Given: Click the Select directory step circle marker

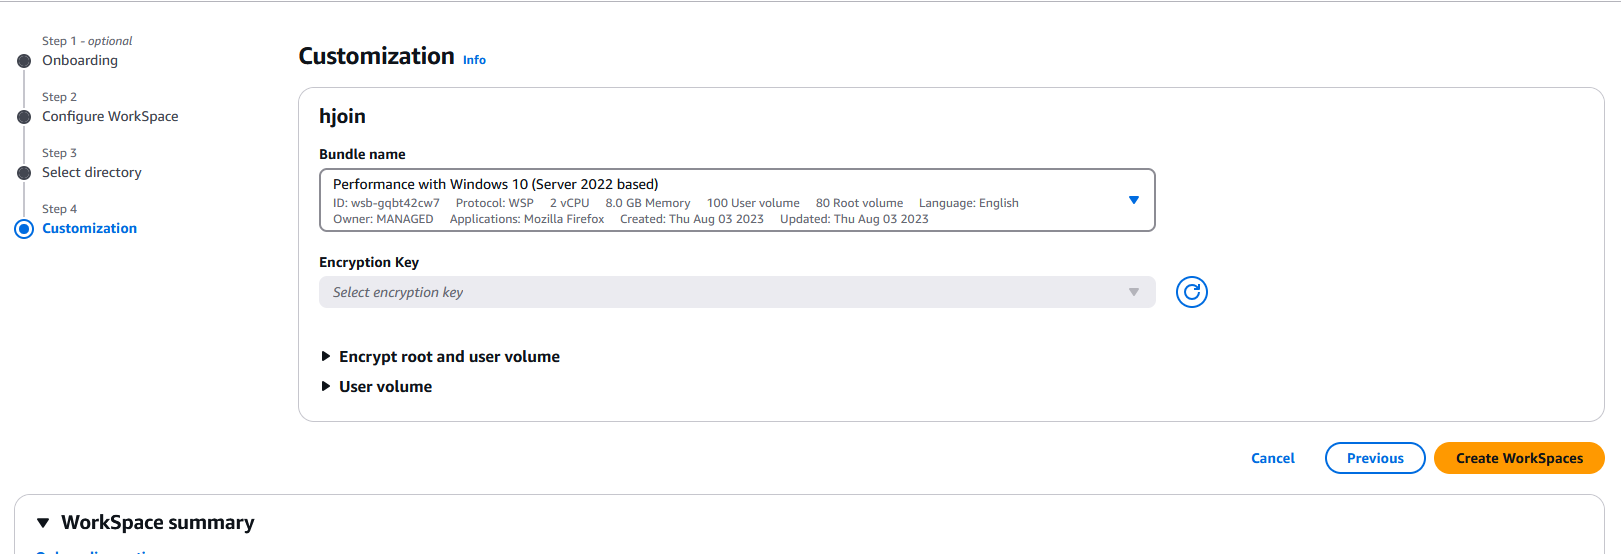Looking at the screenshot, I should coord(24,173).
